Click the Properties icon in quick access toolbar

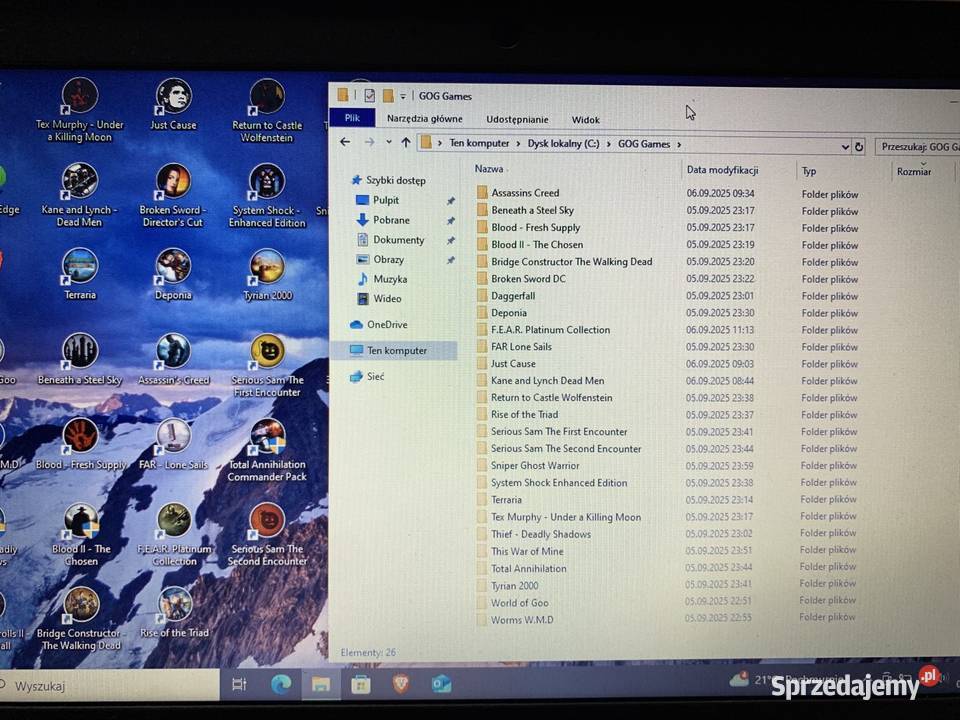(369, 96)
